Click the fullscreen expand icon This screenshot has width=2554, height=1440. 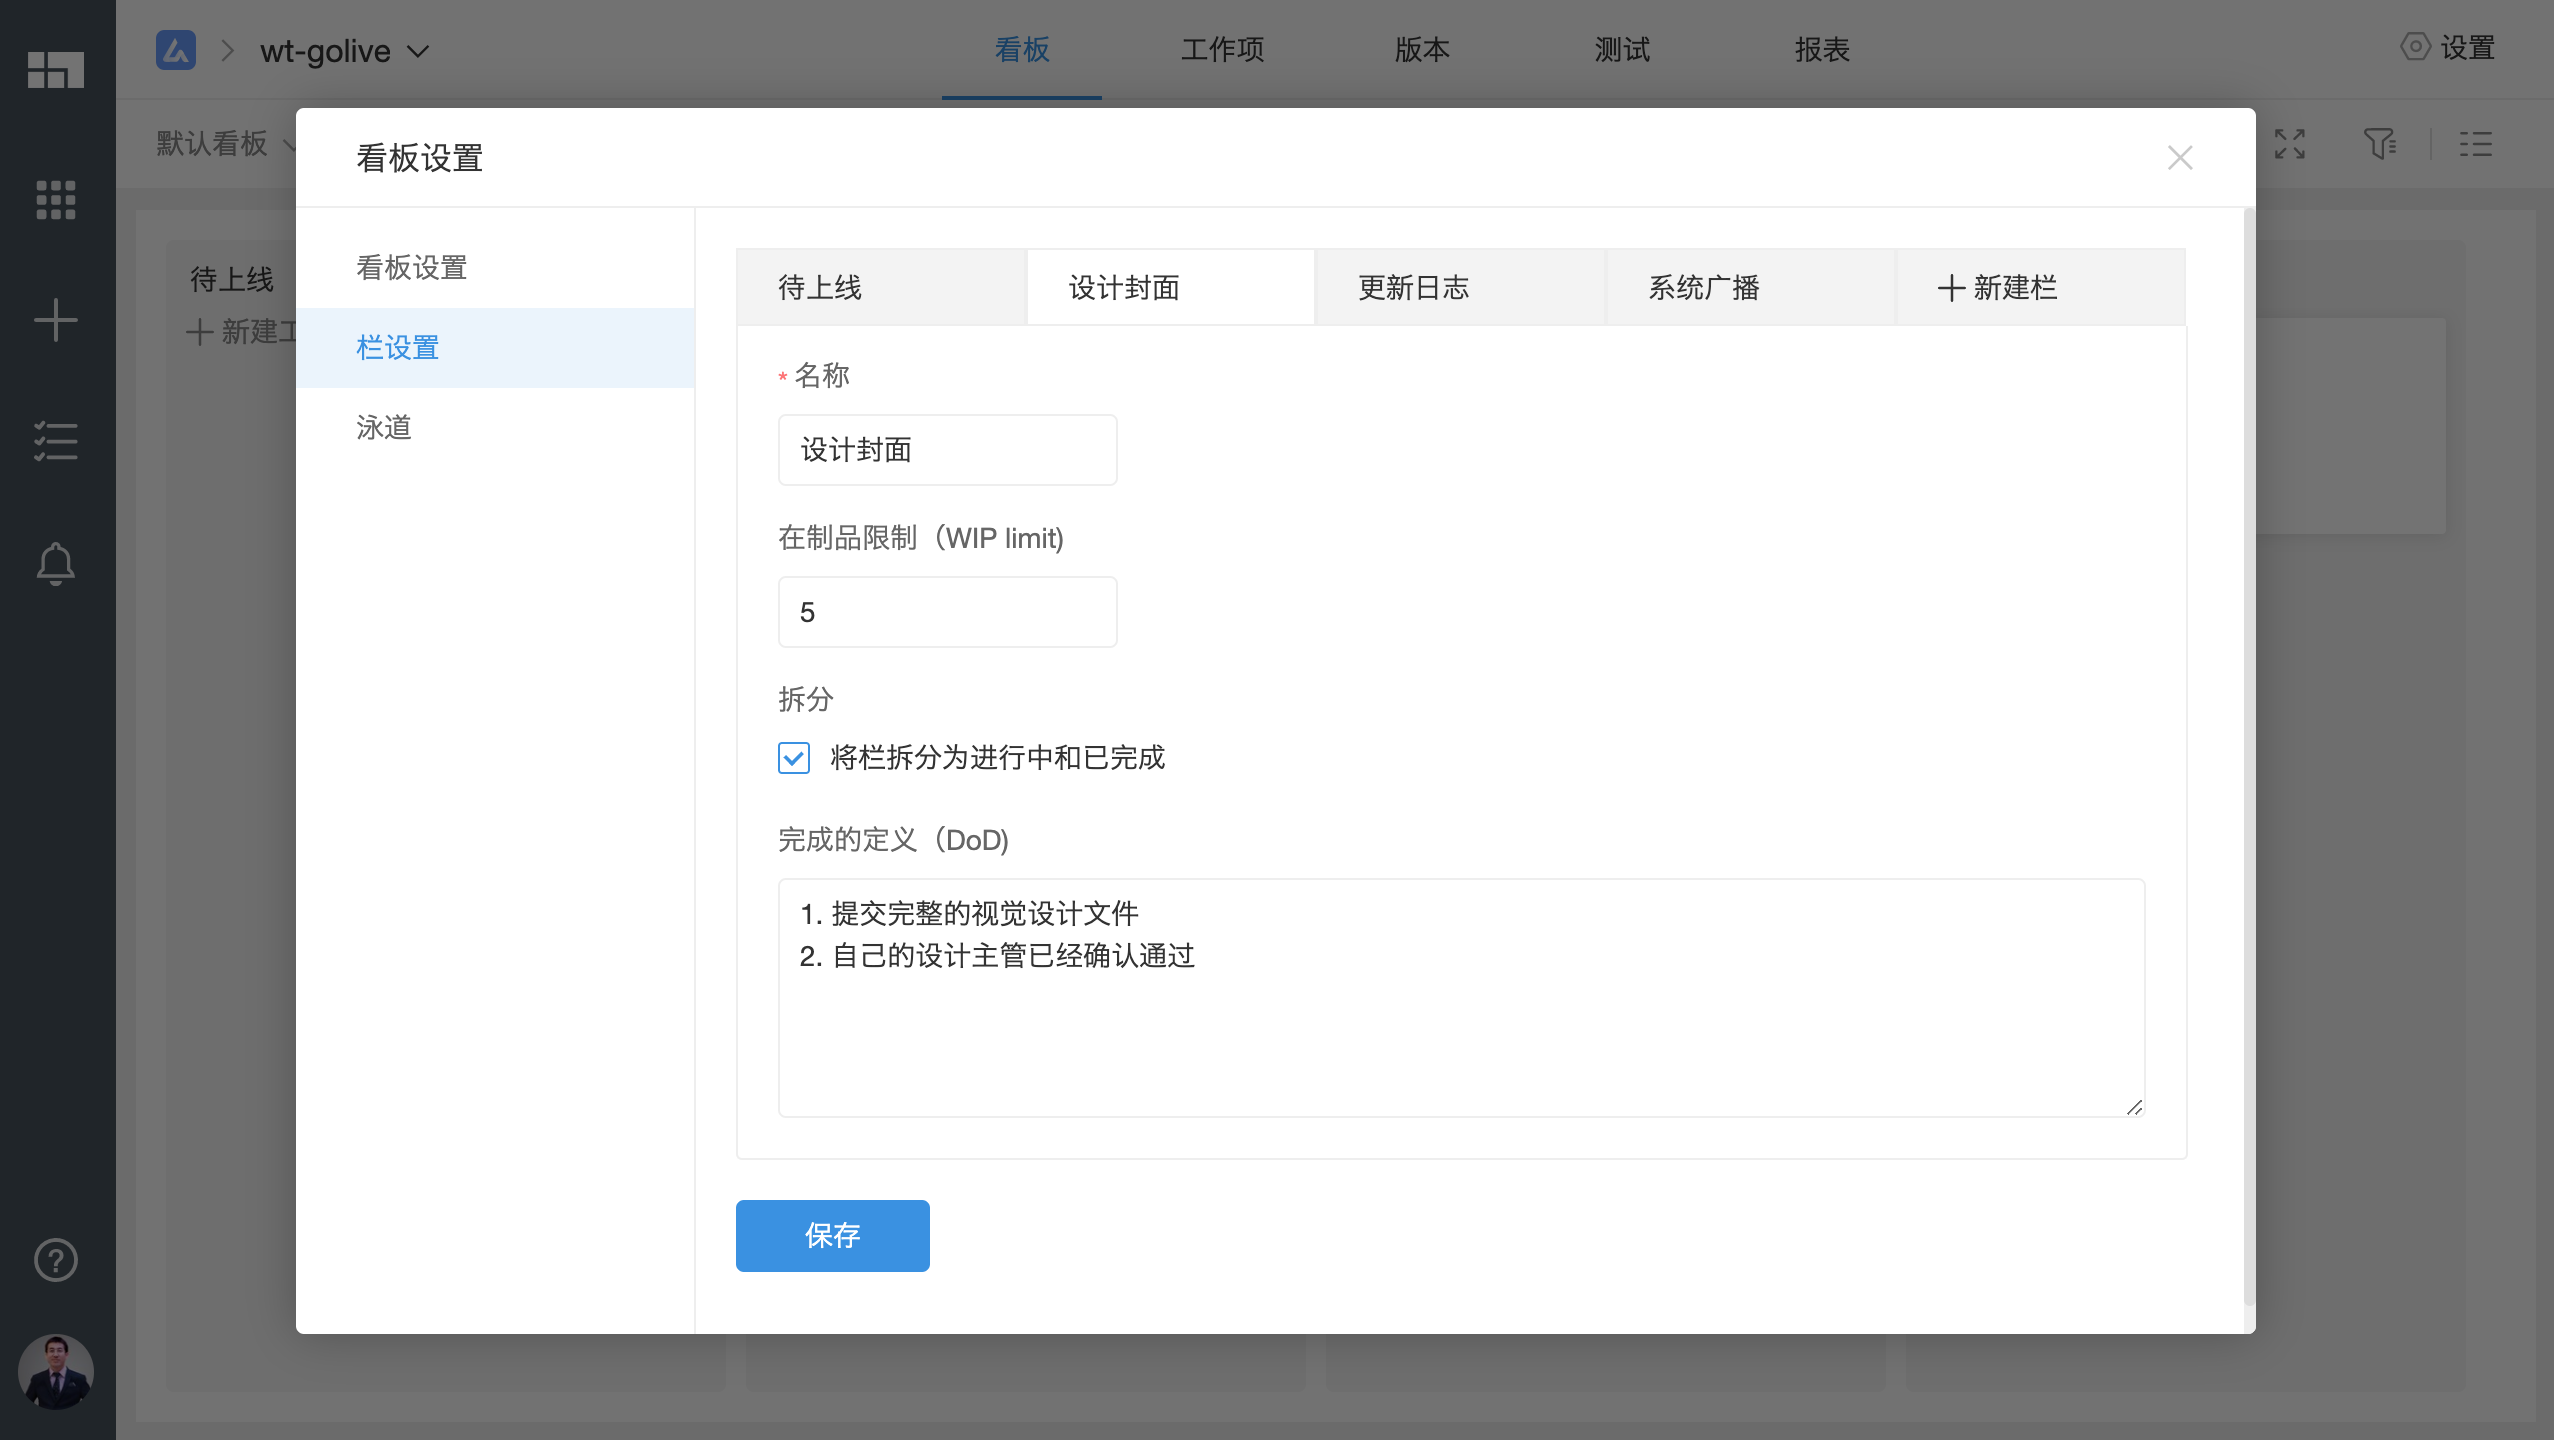click(2290, 144)
